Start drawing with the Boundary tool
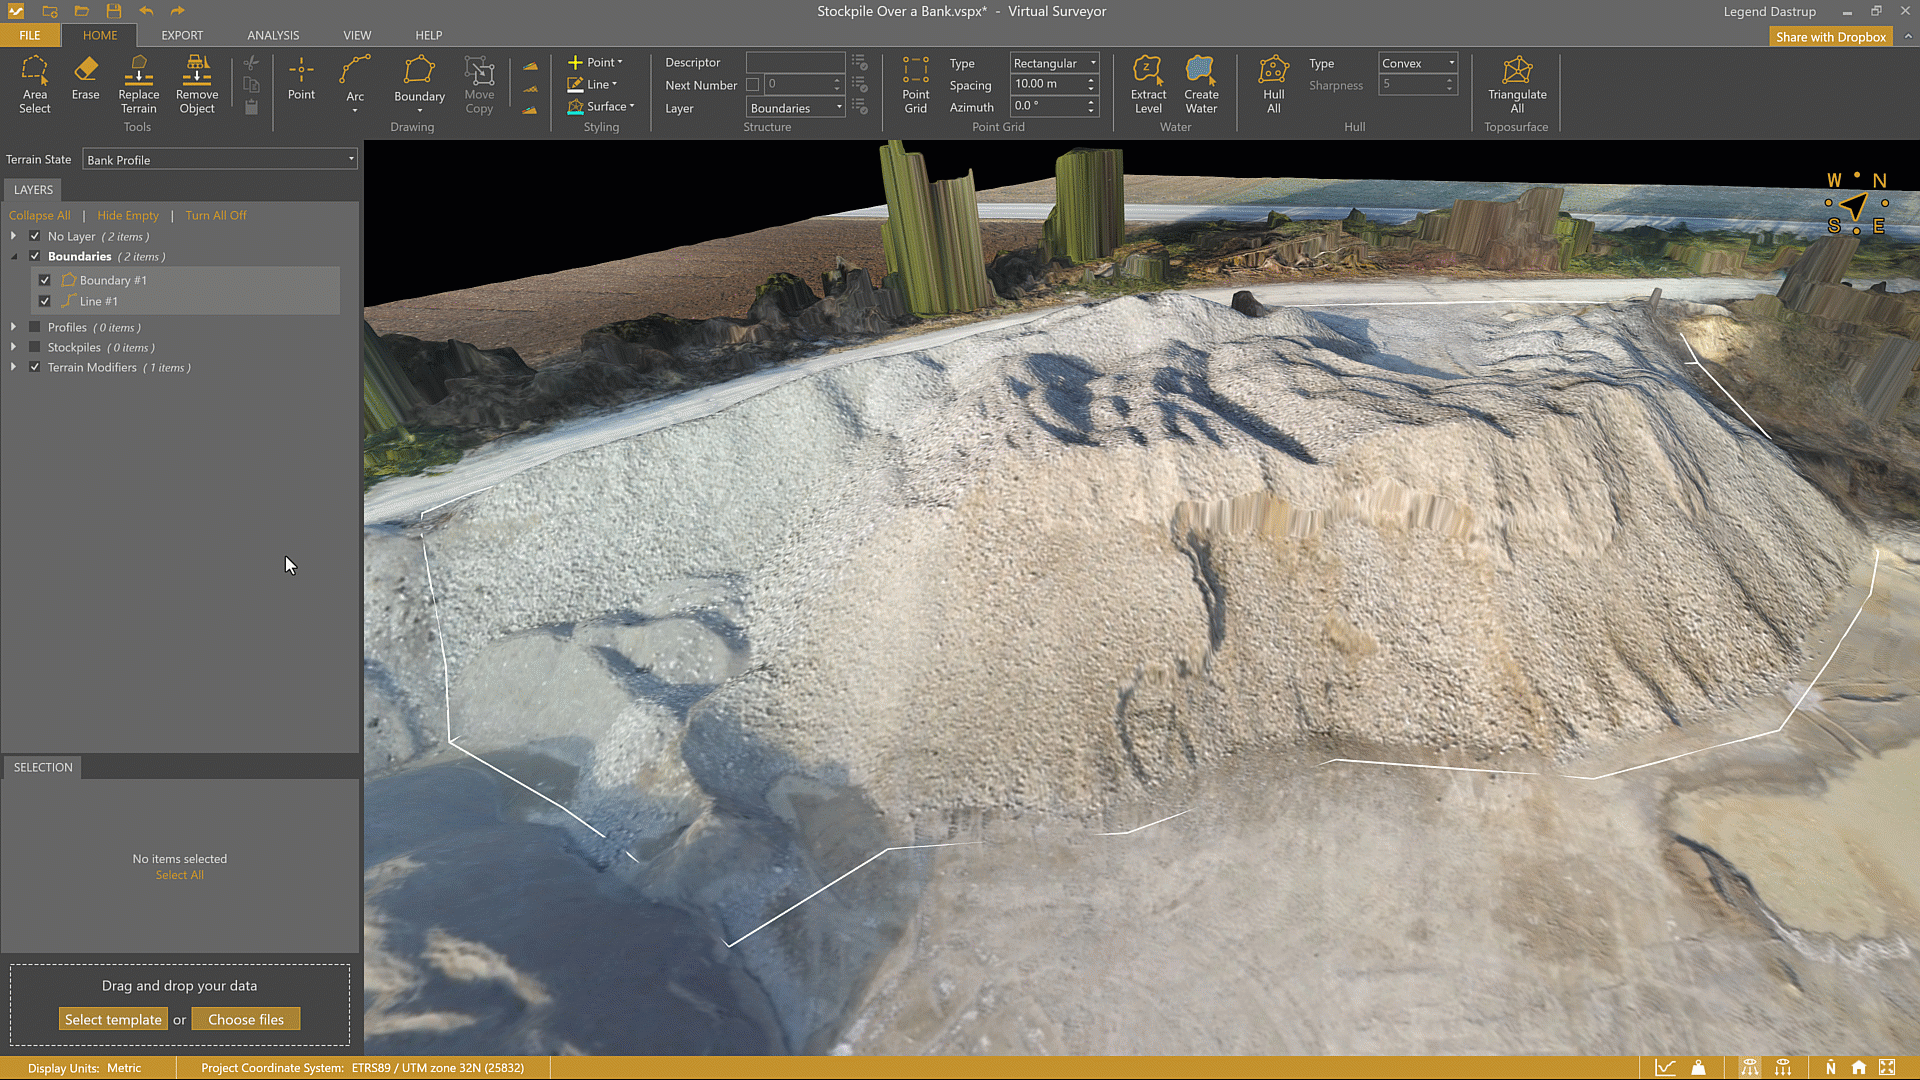Image resolution: width=1920 pixels, height=1080 pixels. click(419, 79)
